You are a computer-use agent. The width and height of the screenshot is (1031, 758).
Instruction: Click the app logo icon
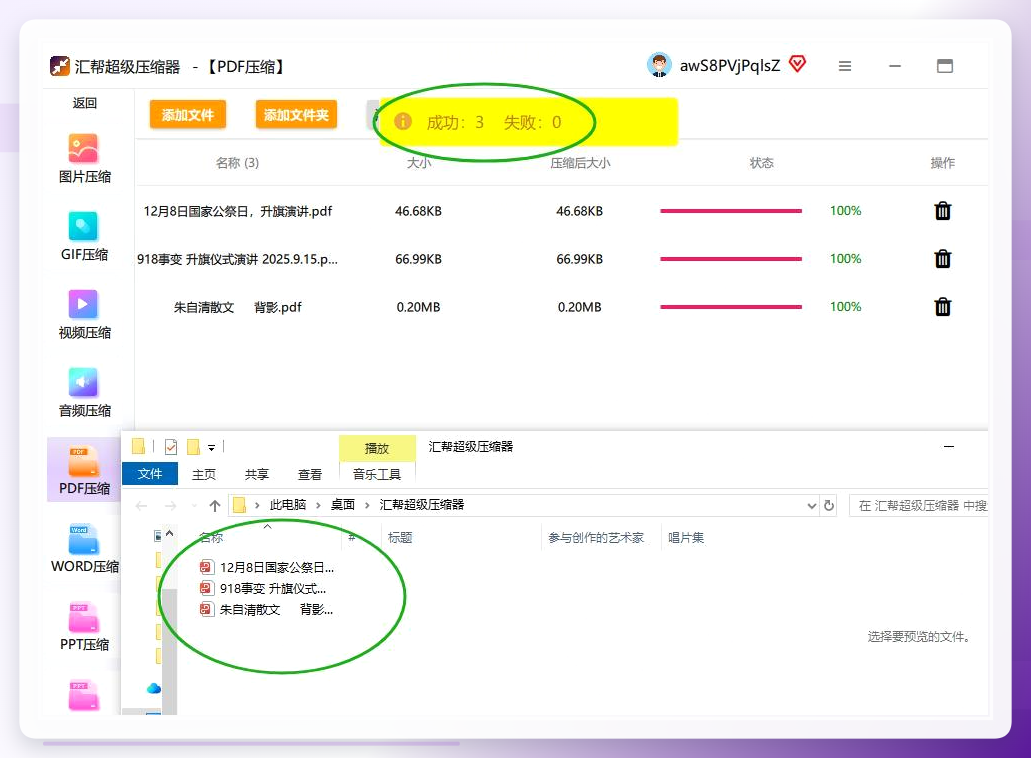(60, 66)
